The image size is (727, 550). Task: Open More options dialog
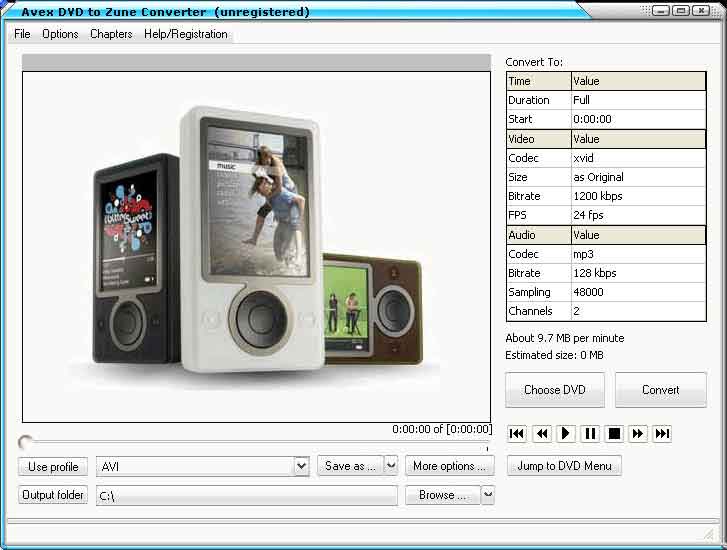point(450,466)
